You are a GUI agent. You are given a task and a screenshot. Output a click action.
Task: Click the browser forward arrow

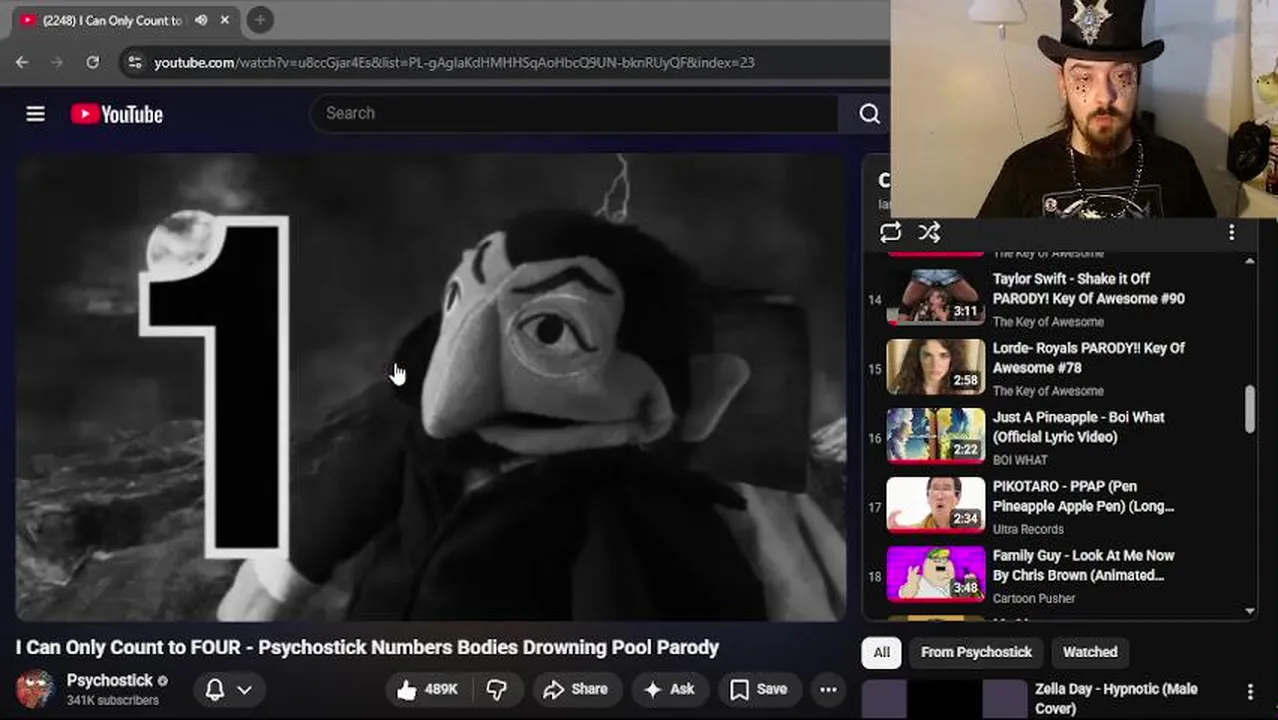pos(57,62)
